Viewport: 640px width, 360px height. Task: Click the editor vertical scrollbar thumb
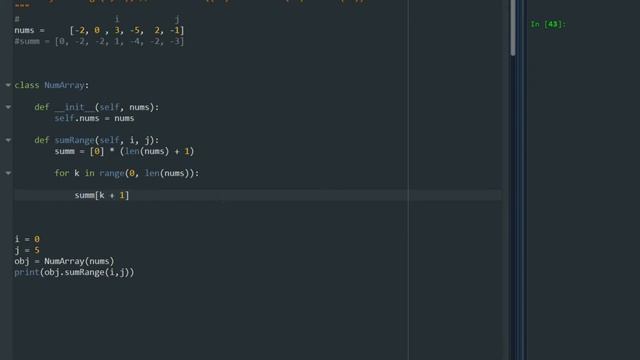pyautogui.click(x=513, y=27)
